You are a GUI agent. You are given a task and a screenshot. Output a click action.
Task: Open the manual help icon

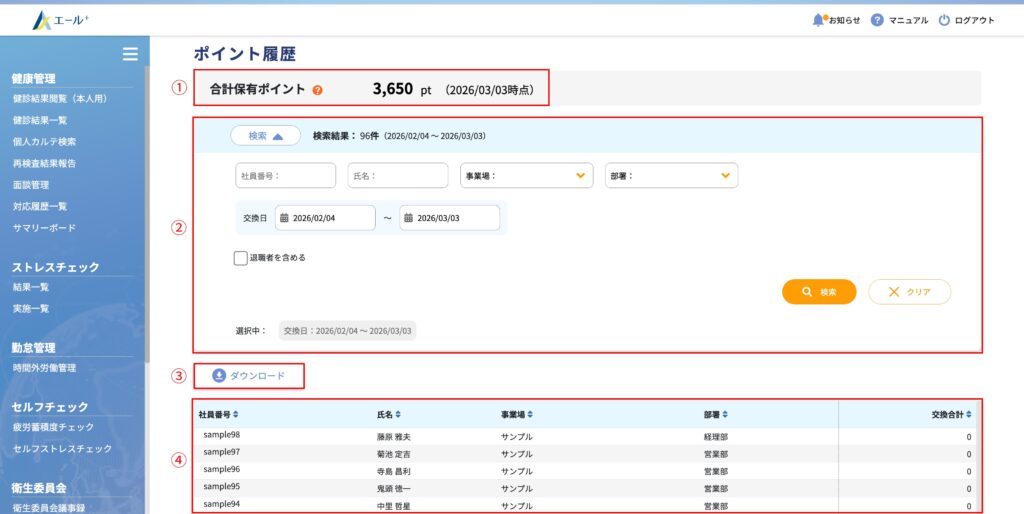(x=877, y=20)
